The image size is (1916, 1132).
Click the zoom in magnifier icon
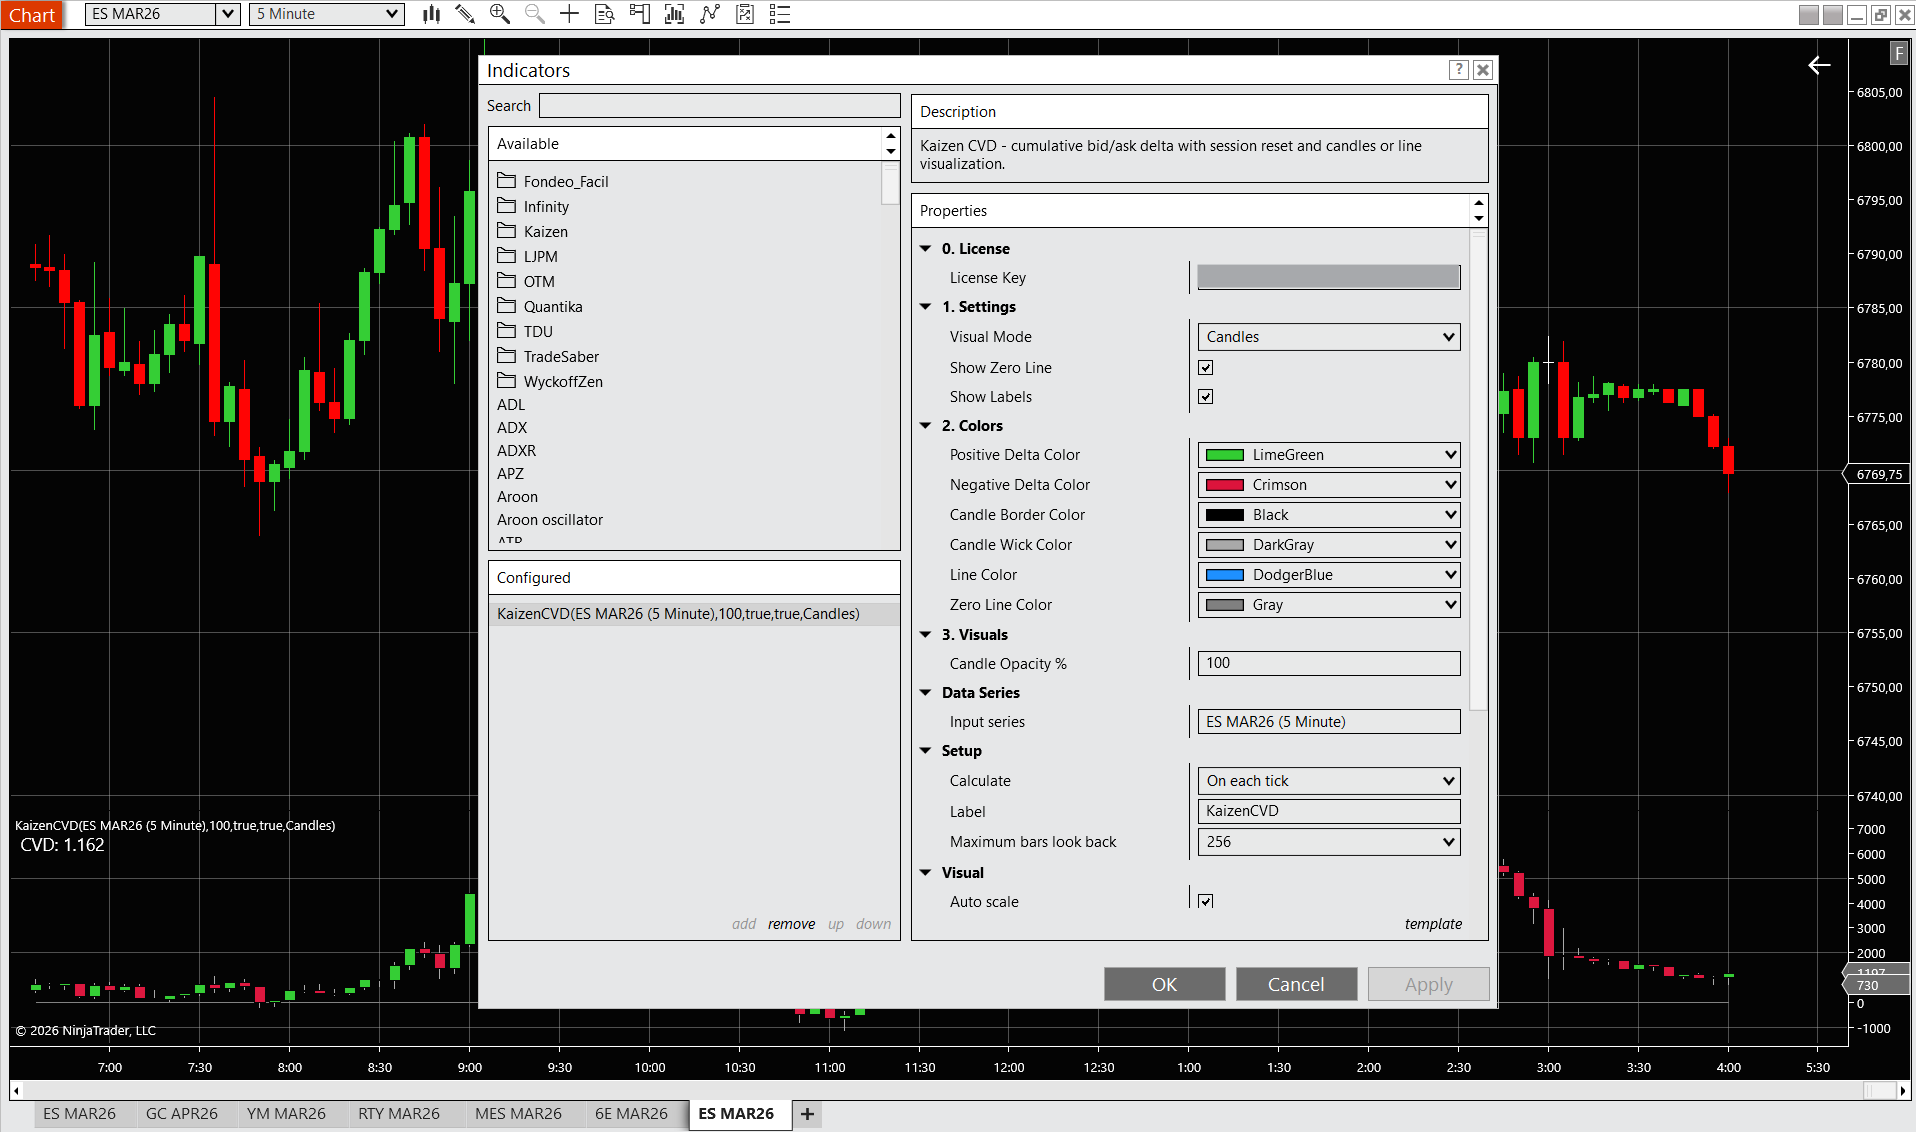click(x=499, y=14)
